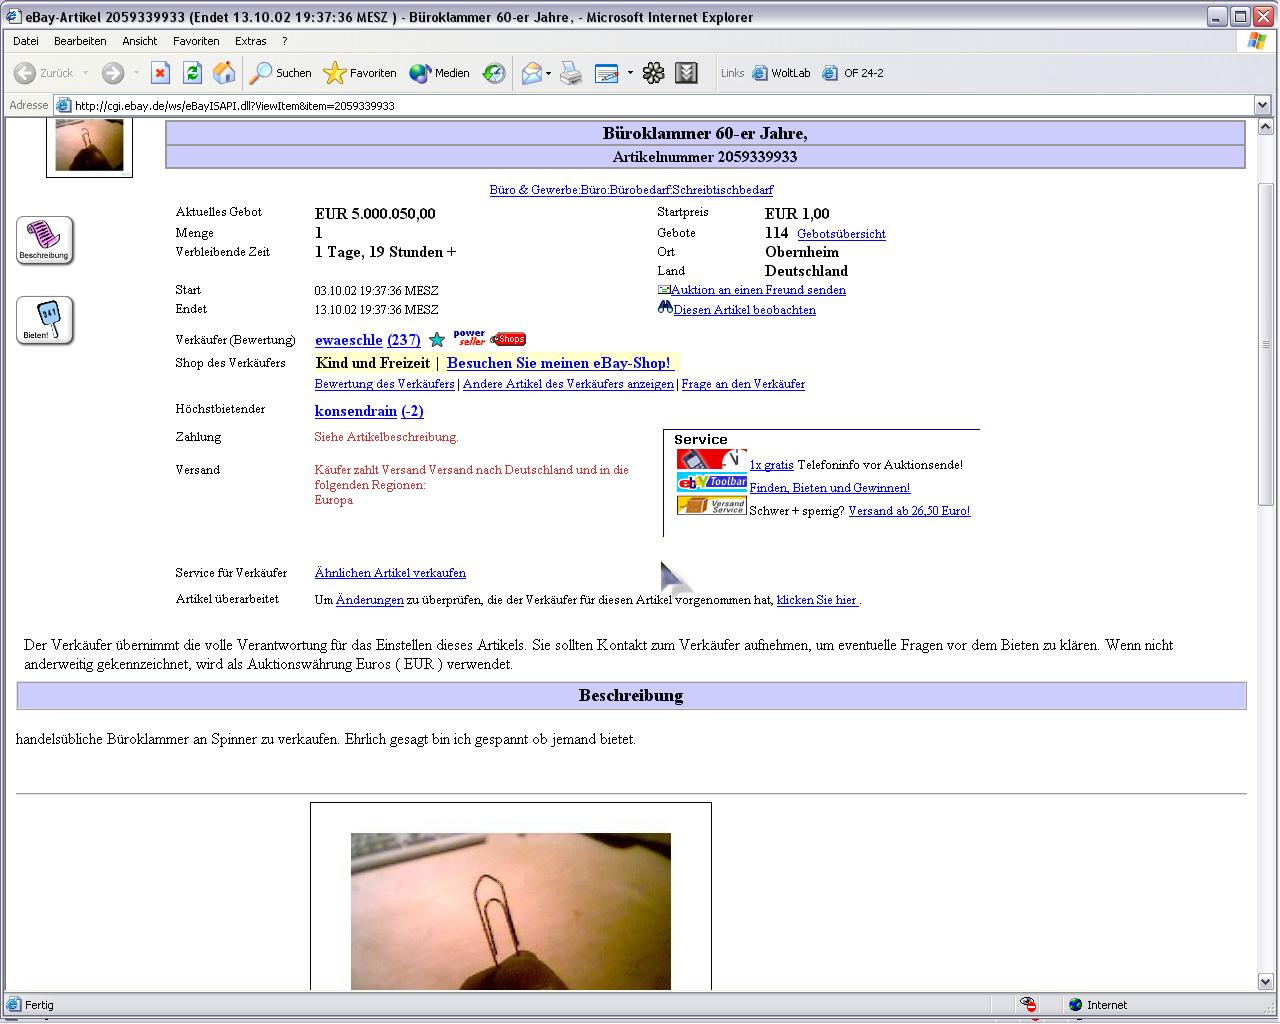Expand the Mail button dropdown arrow

click(x=548, y=73)
